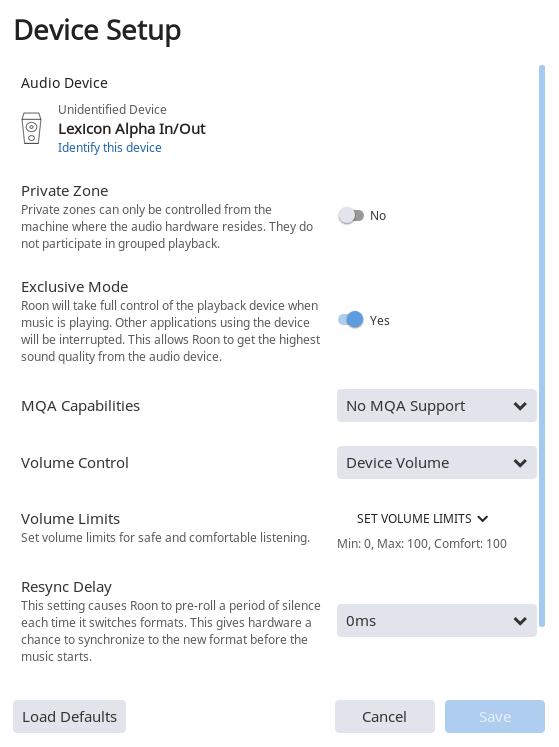Viewport: 559px width, 747px height.
Task: Enable the Private Zone toggle
Action: [351, 215]
